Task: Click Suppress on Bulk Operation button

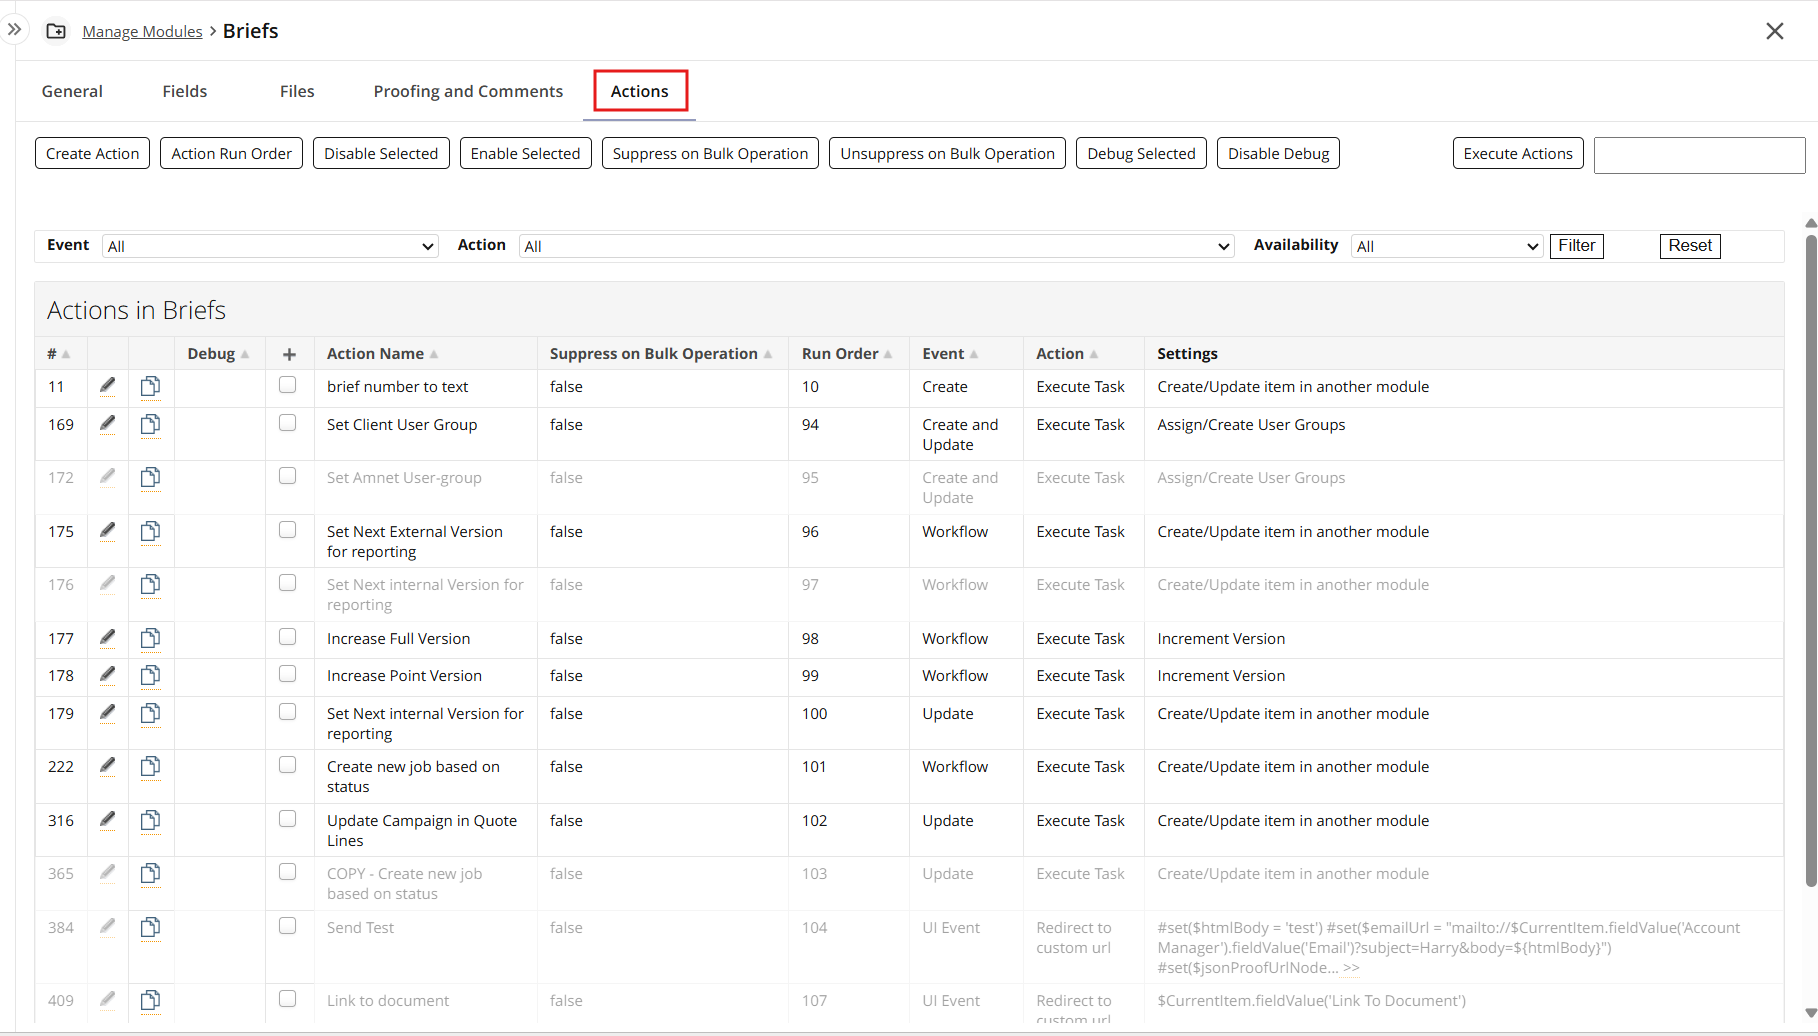Action: 710,153
